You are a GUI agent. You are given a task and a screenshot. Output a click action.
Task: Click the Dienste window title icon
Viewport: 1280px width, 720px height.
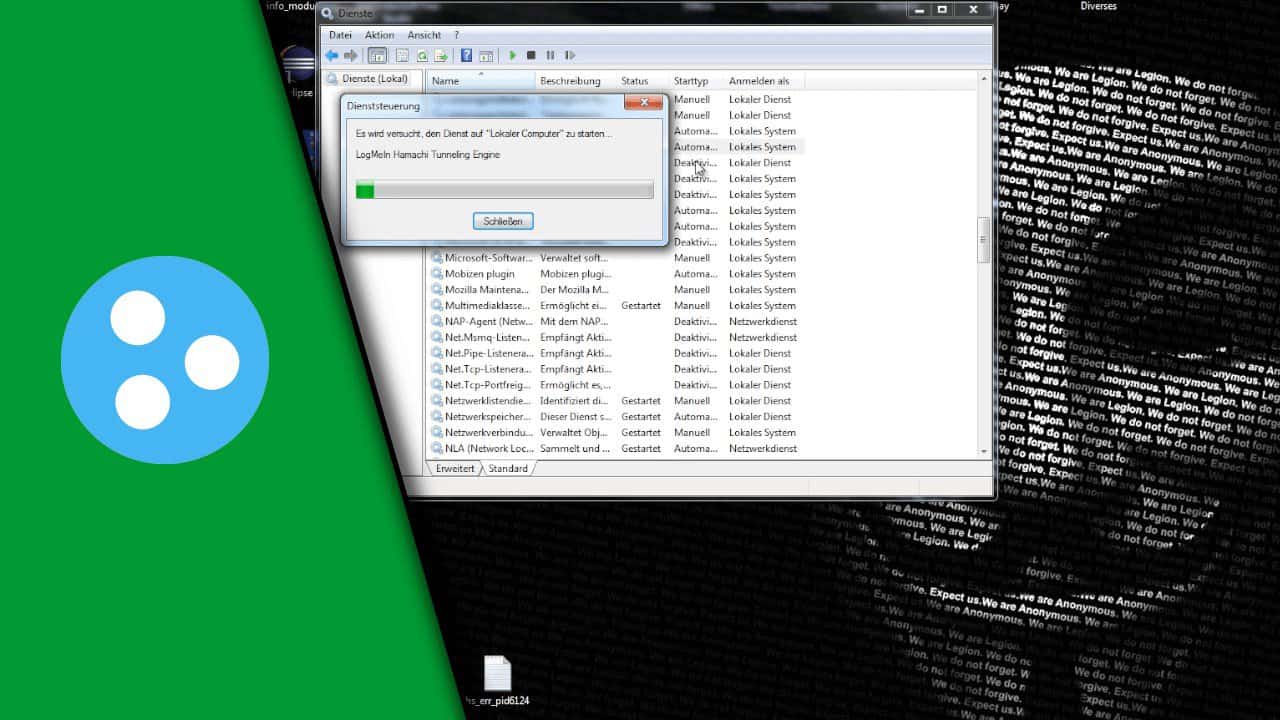[327, 13]
